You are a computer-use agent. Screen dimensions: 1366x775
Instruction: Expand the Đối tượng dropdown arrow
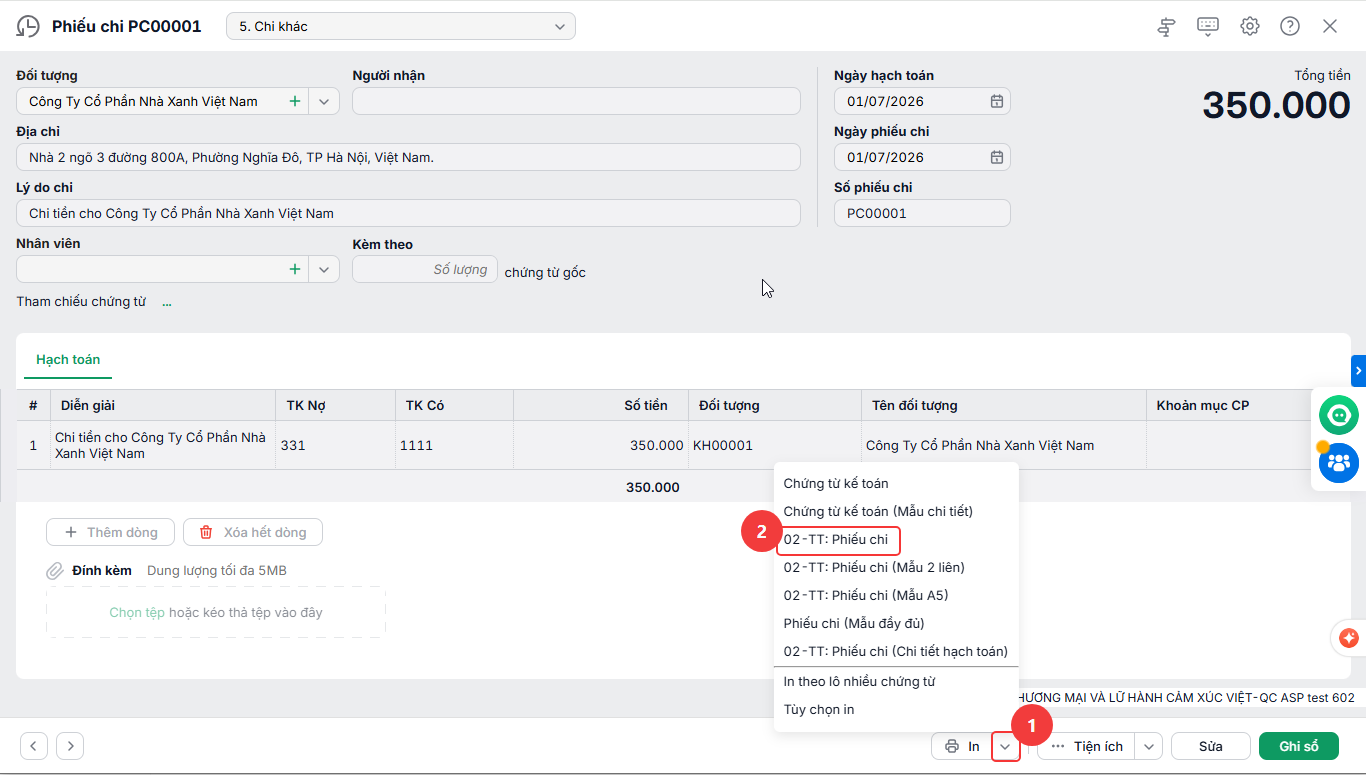pos(325,101)
